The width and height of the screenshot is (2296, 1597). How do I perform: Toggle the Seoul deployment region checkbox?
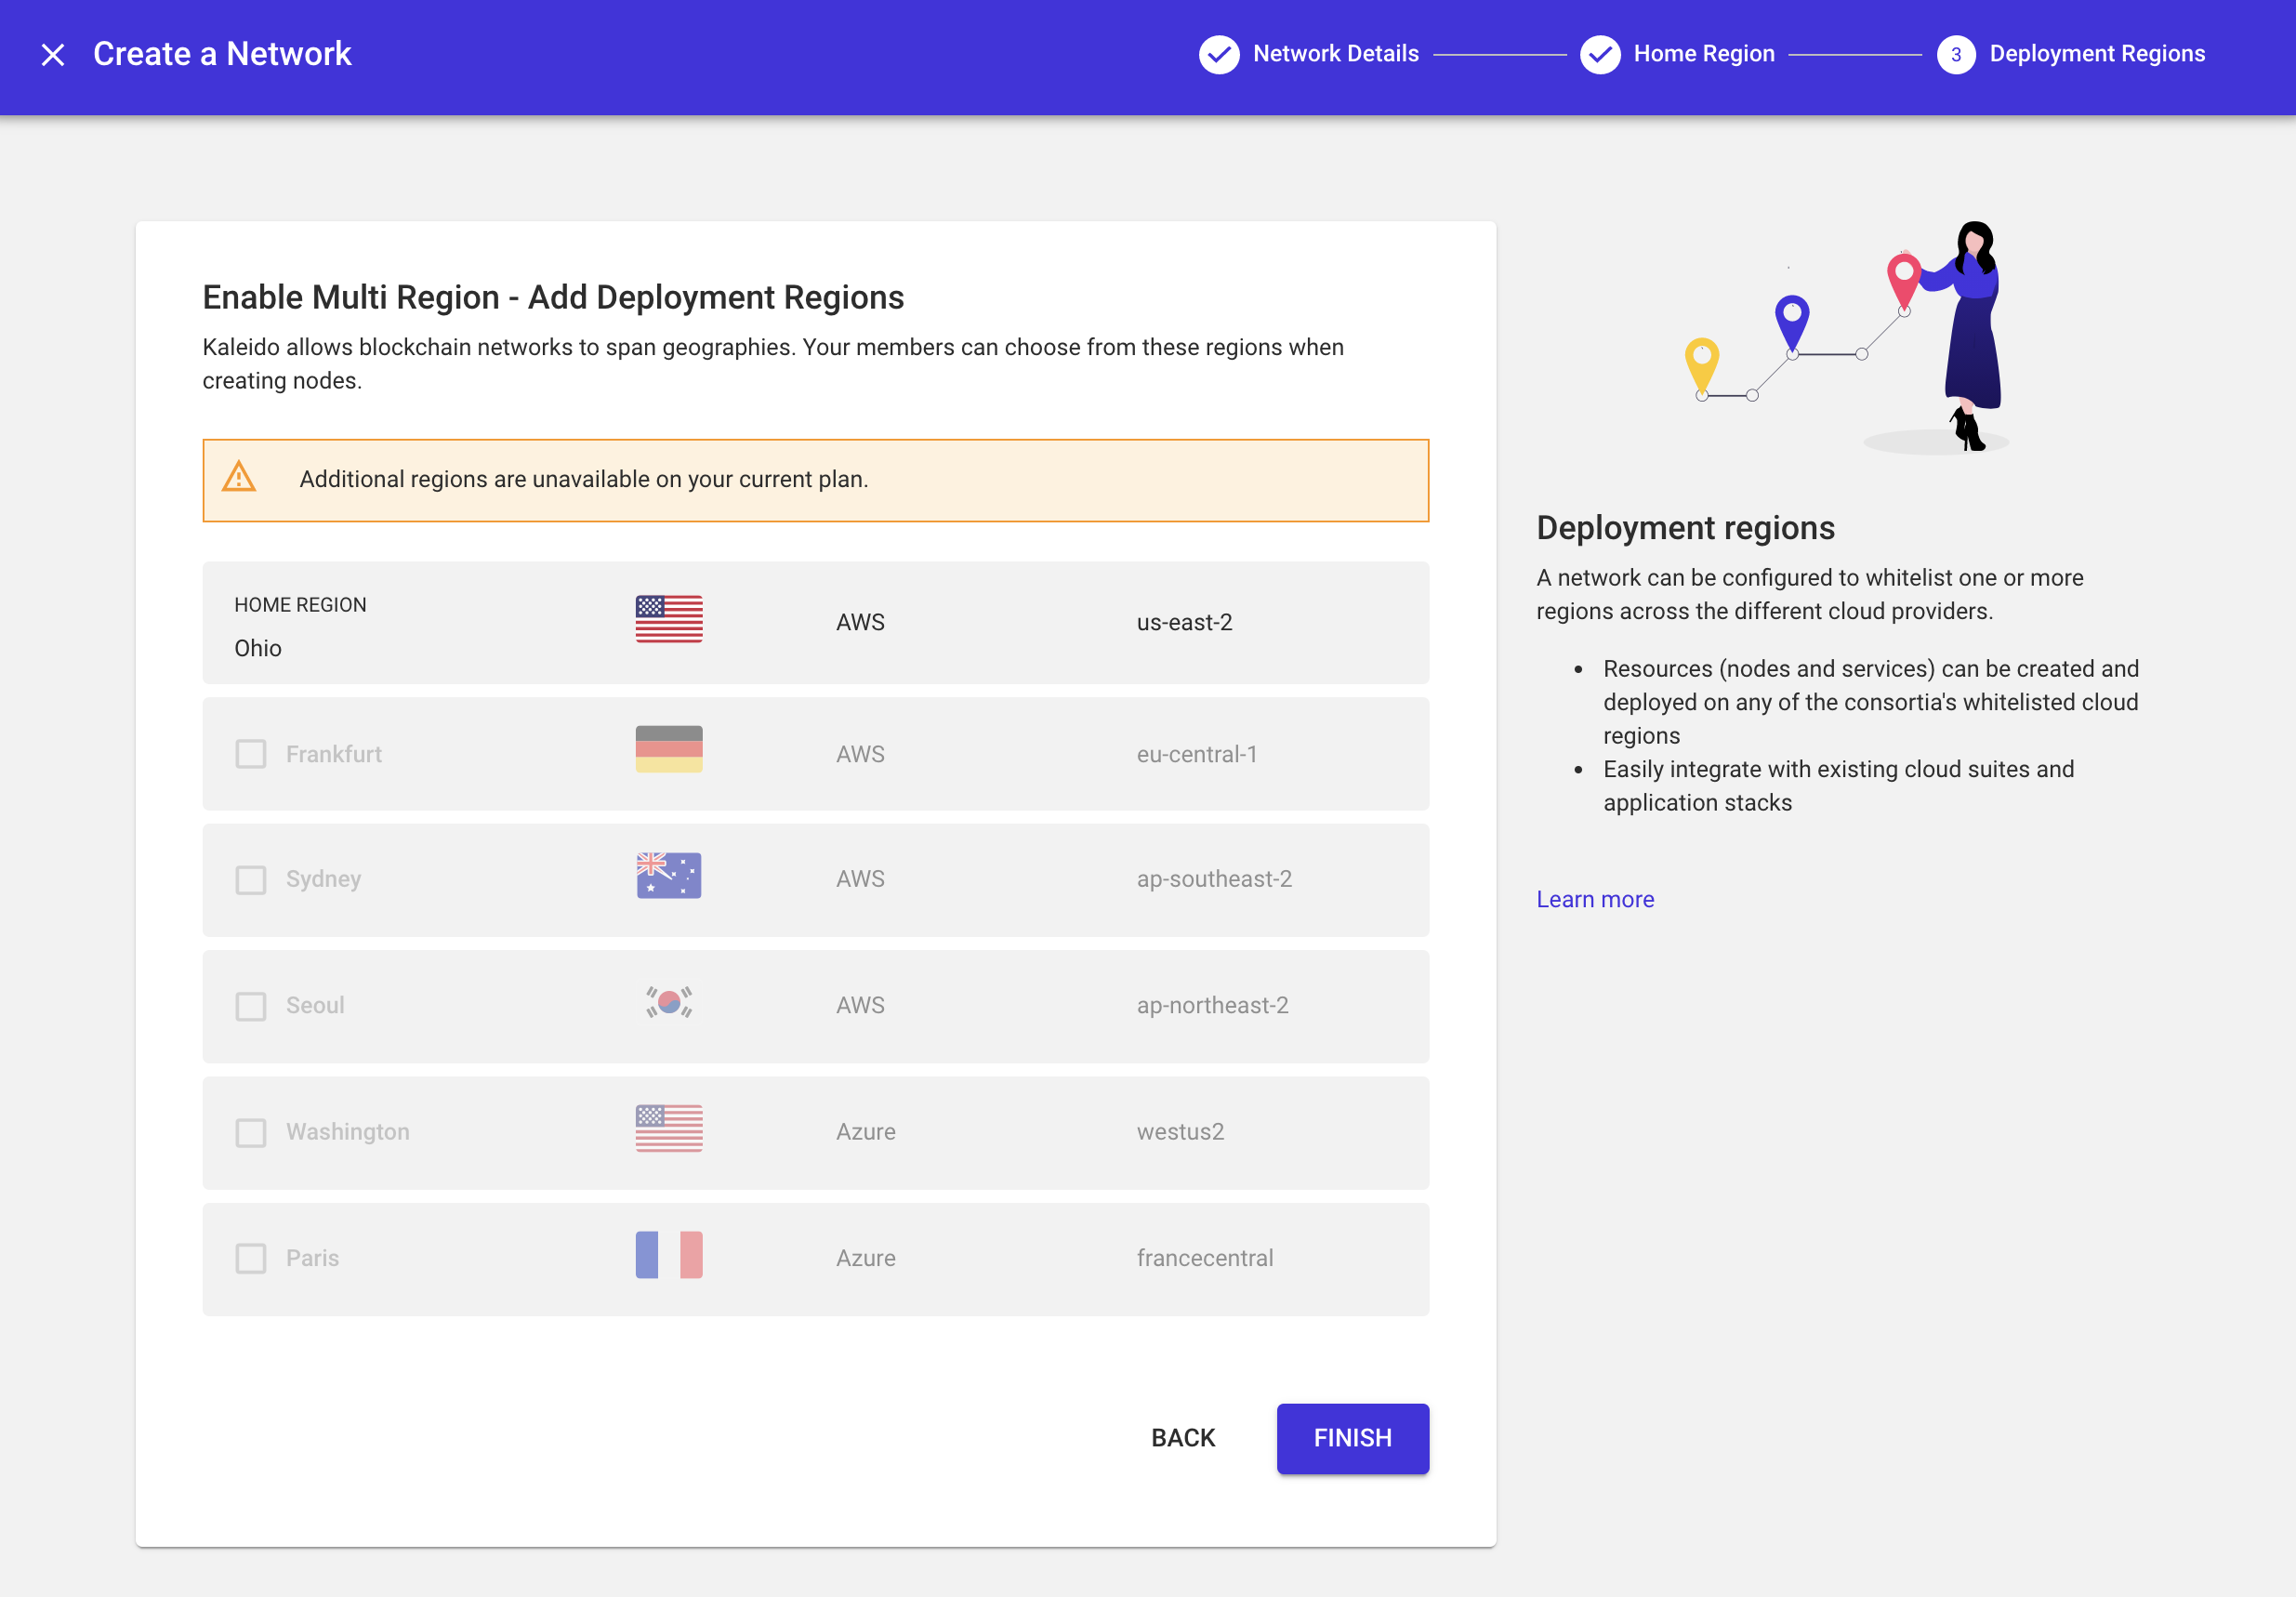tap(251, 1005)
